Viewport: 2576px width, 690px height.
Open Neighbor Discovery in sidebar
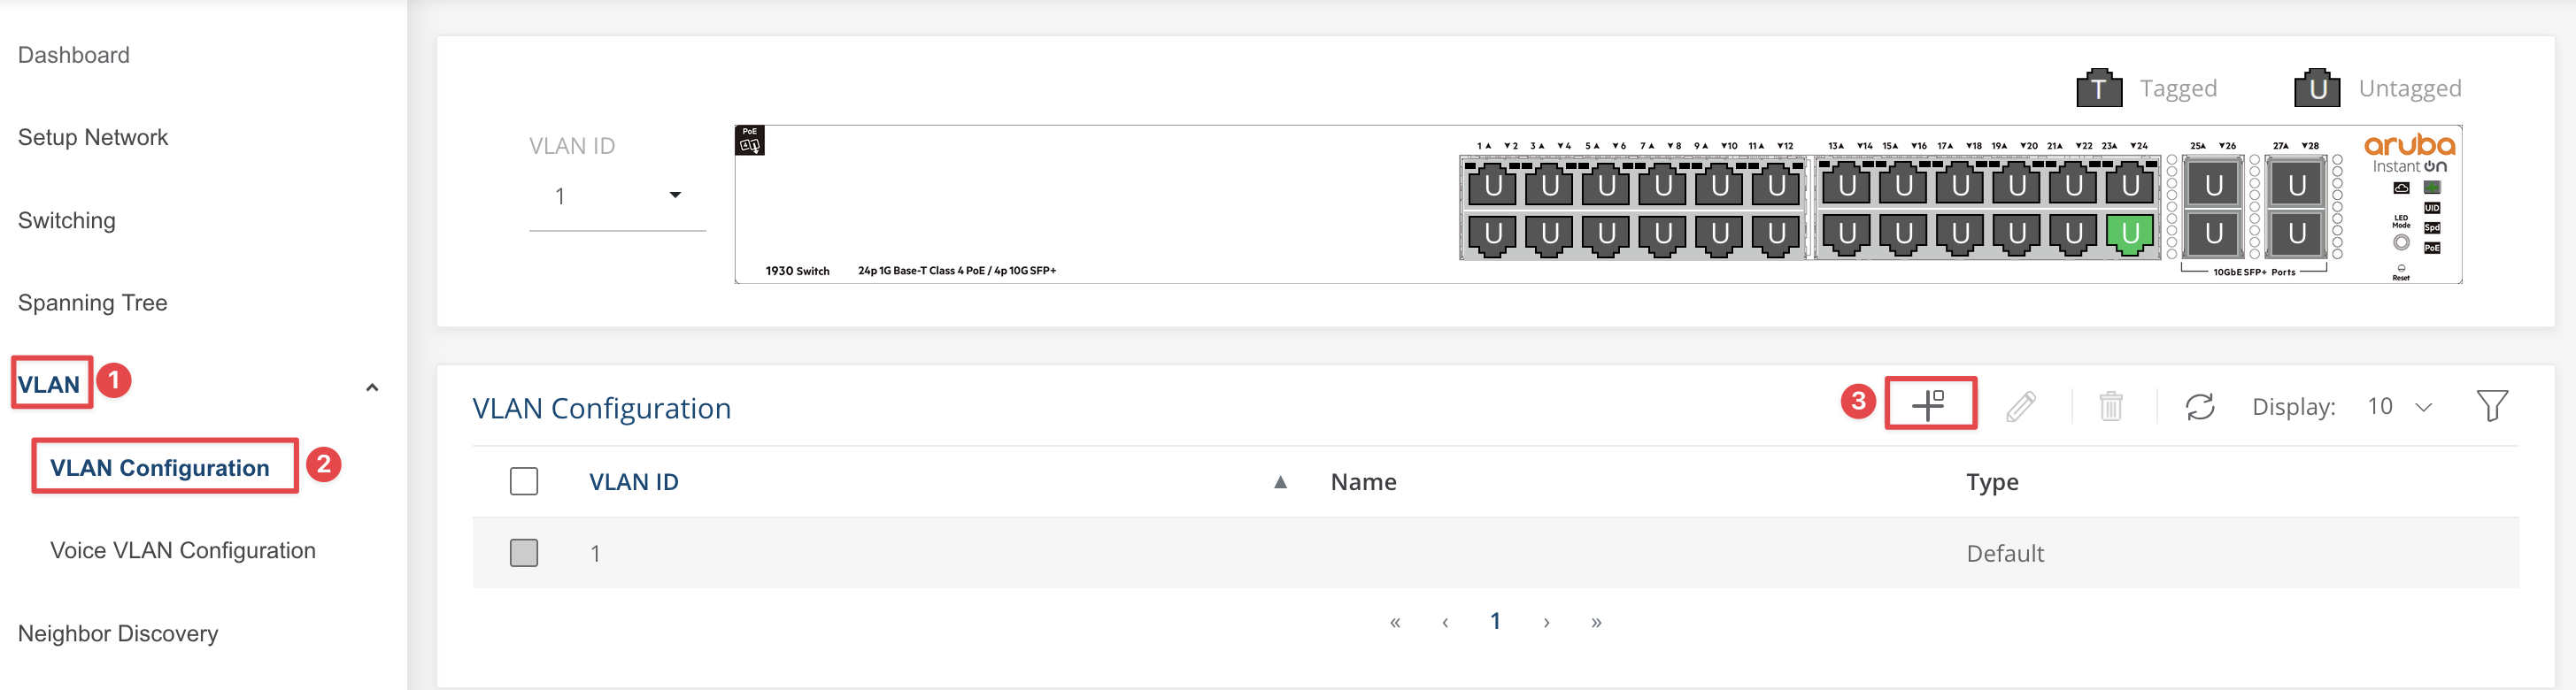[x=118, y=634]
